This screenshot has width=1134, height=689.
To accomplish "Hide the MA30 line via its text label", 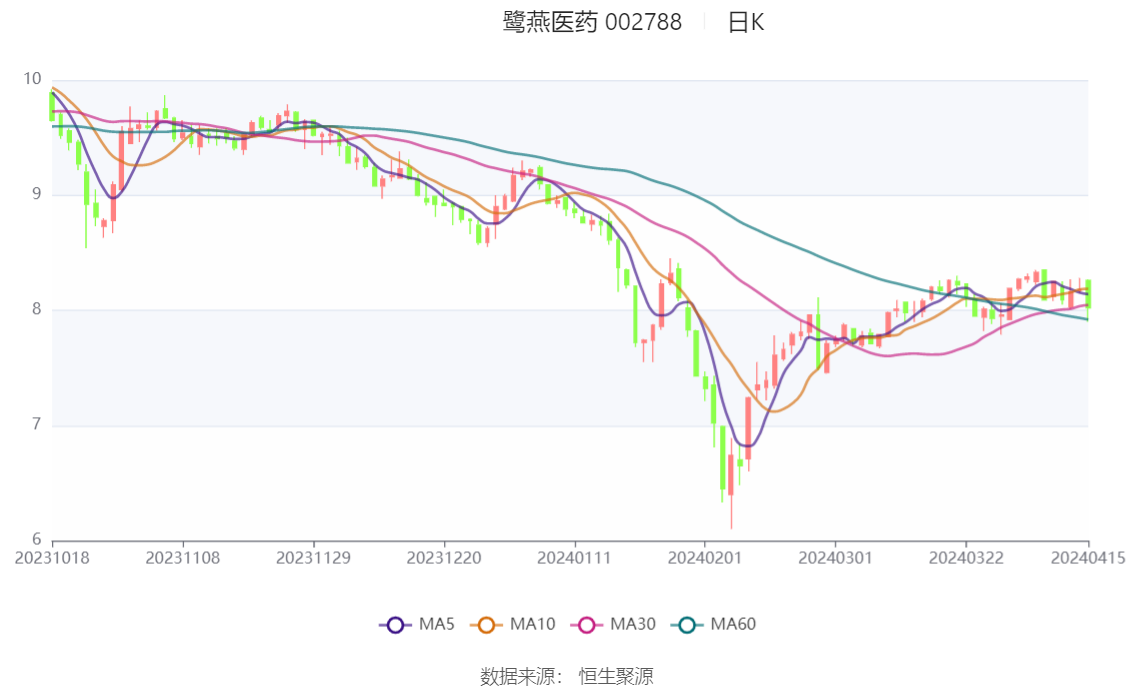I will [x=633, y=625].
